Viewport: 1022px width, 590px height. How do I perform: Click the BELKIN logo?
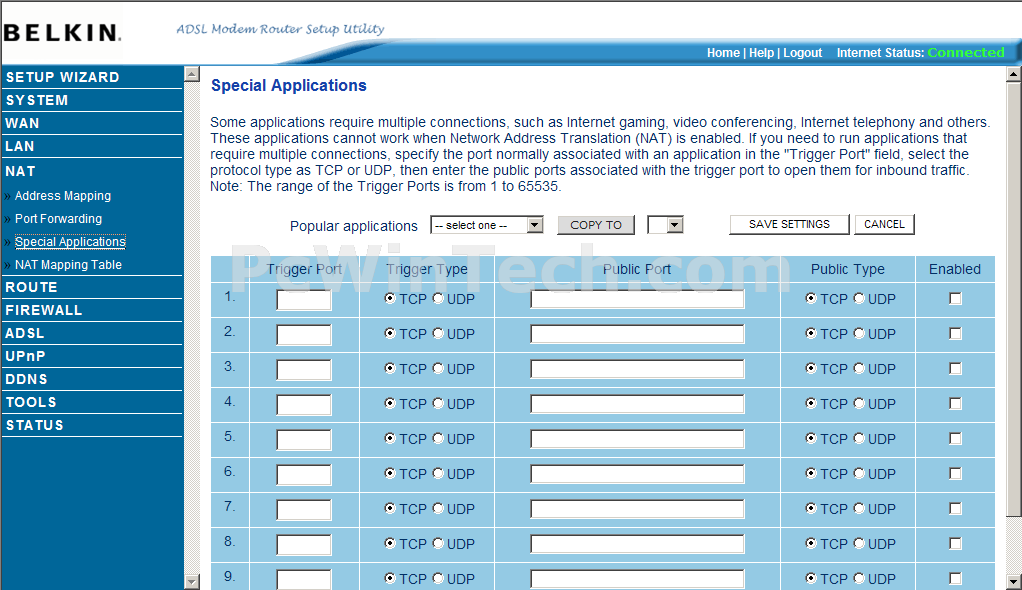(62, 33)
